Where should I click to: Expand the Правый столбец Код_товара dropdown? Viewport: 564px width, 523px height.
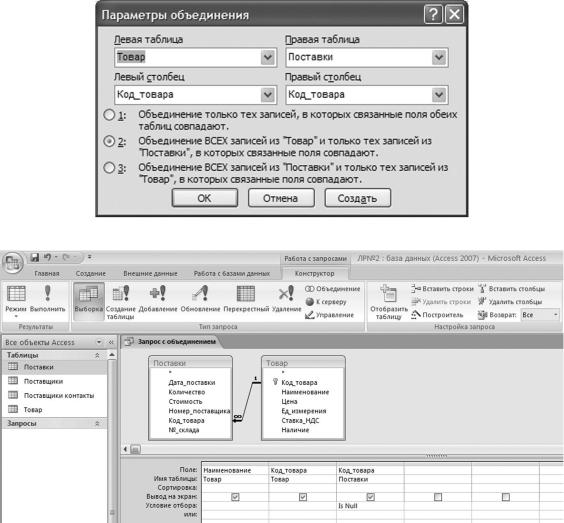click(x=439, y=95)
